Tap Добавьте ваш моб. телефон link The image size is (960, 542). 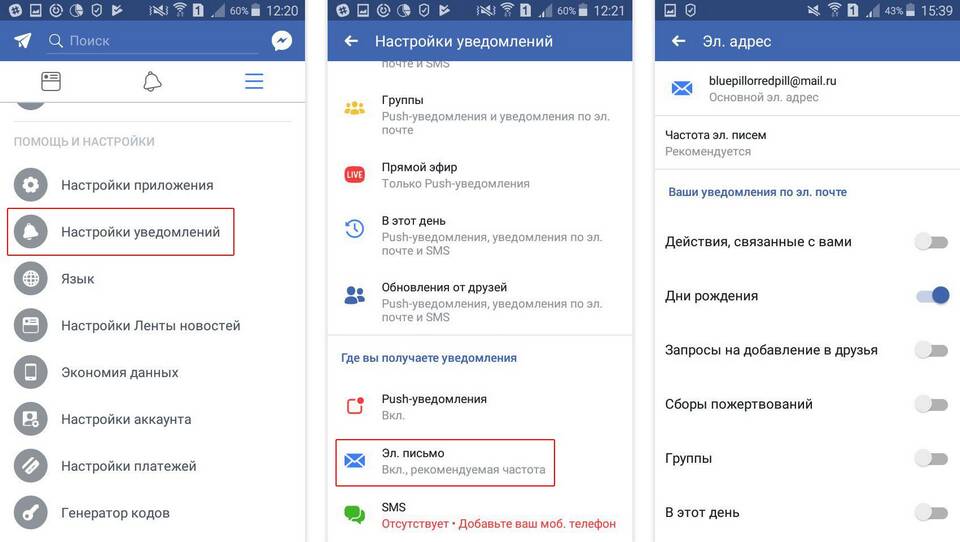pos(537,524)
